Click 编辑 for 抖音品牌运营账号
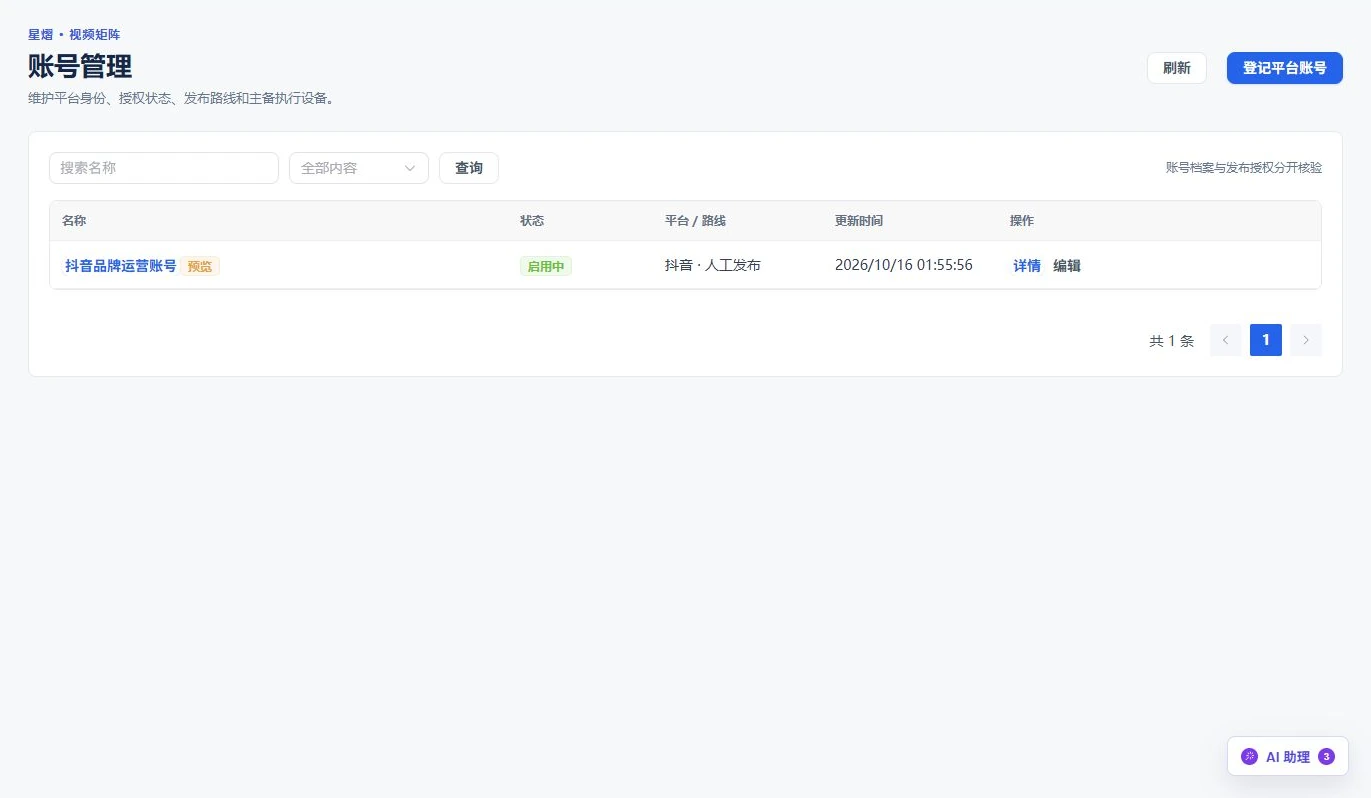 coord(1067,266)
